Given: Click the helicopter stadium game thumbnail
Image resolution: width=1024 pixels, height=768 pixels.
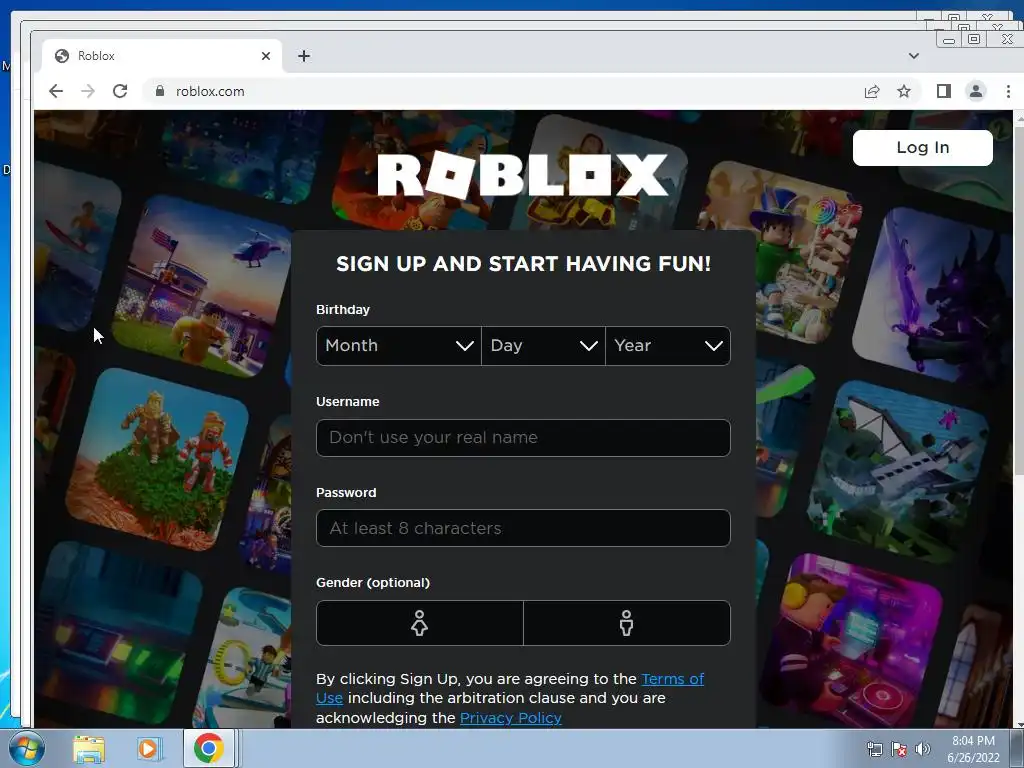Looking at the screenshot, I should coord(202,286).
